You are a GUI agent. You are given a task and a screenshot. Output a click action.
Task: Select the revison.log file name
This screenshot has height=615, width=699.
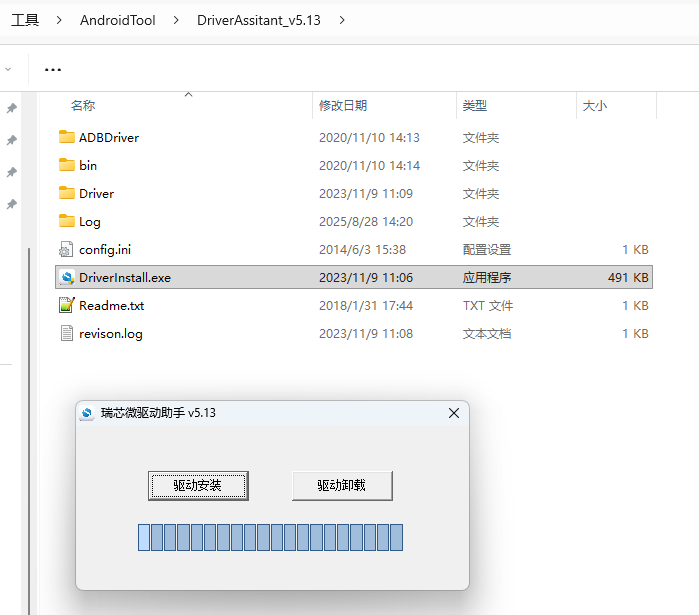(111, 334)
